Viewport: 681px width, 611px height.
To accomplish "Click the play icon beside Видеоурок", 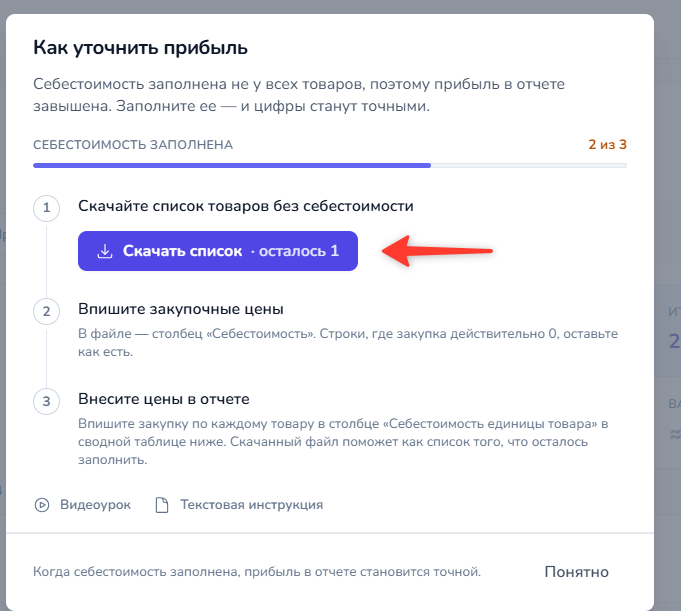I will click(42, 505).
